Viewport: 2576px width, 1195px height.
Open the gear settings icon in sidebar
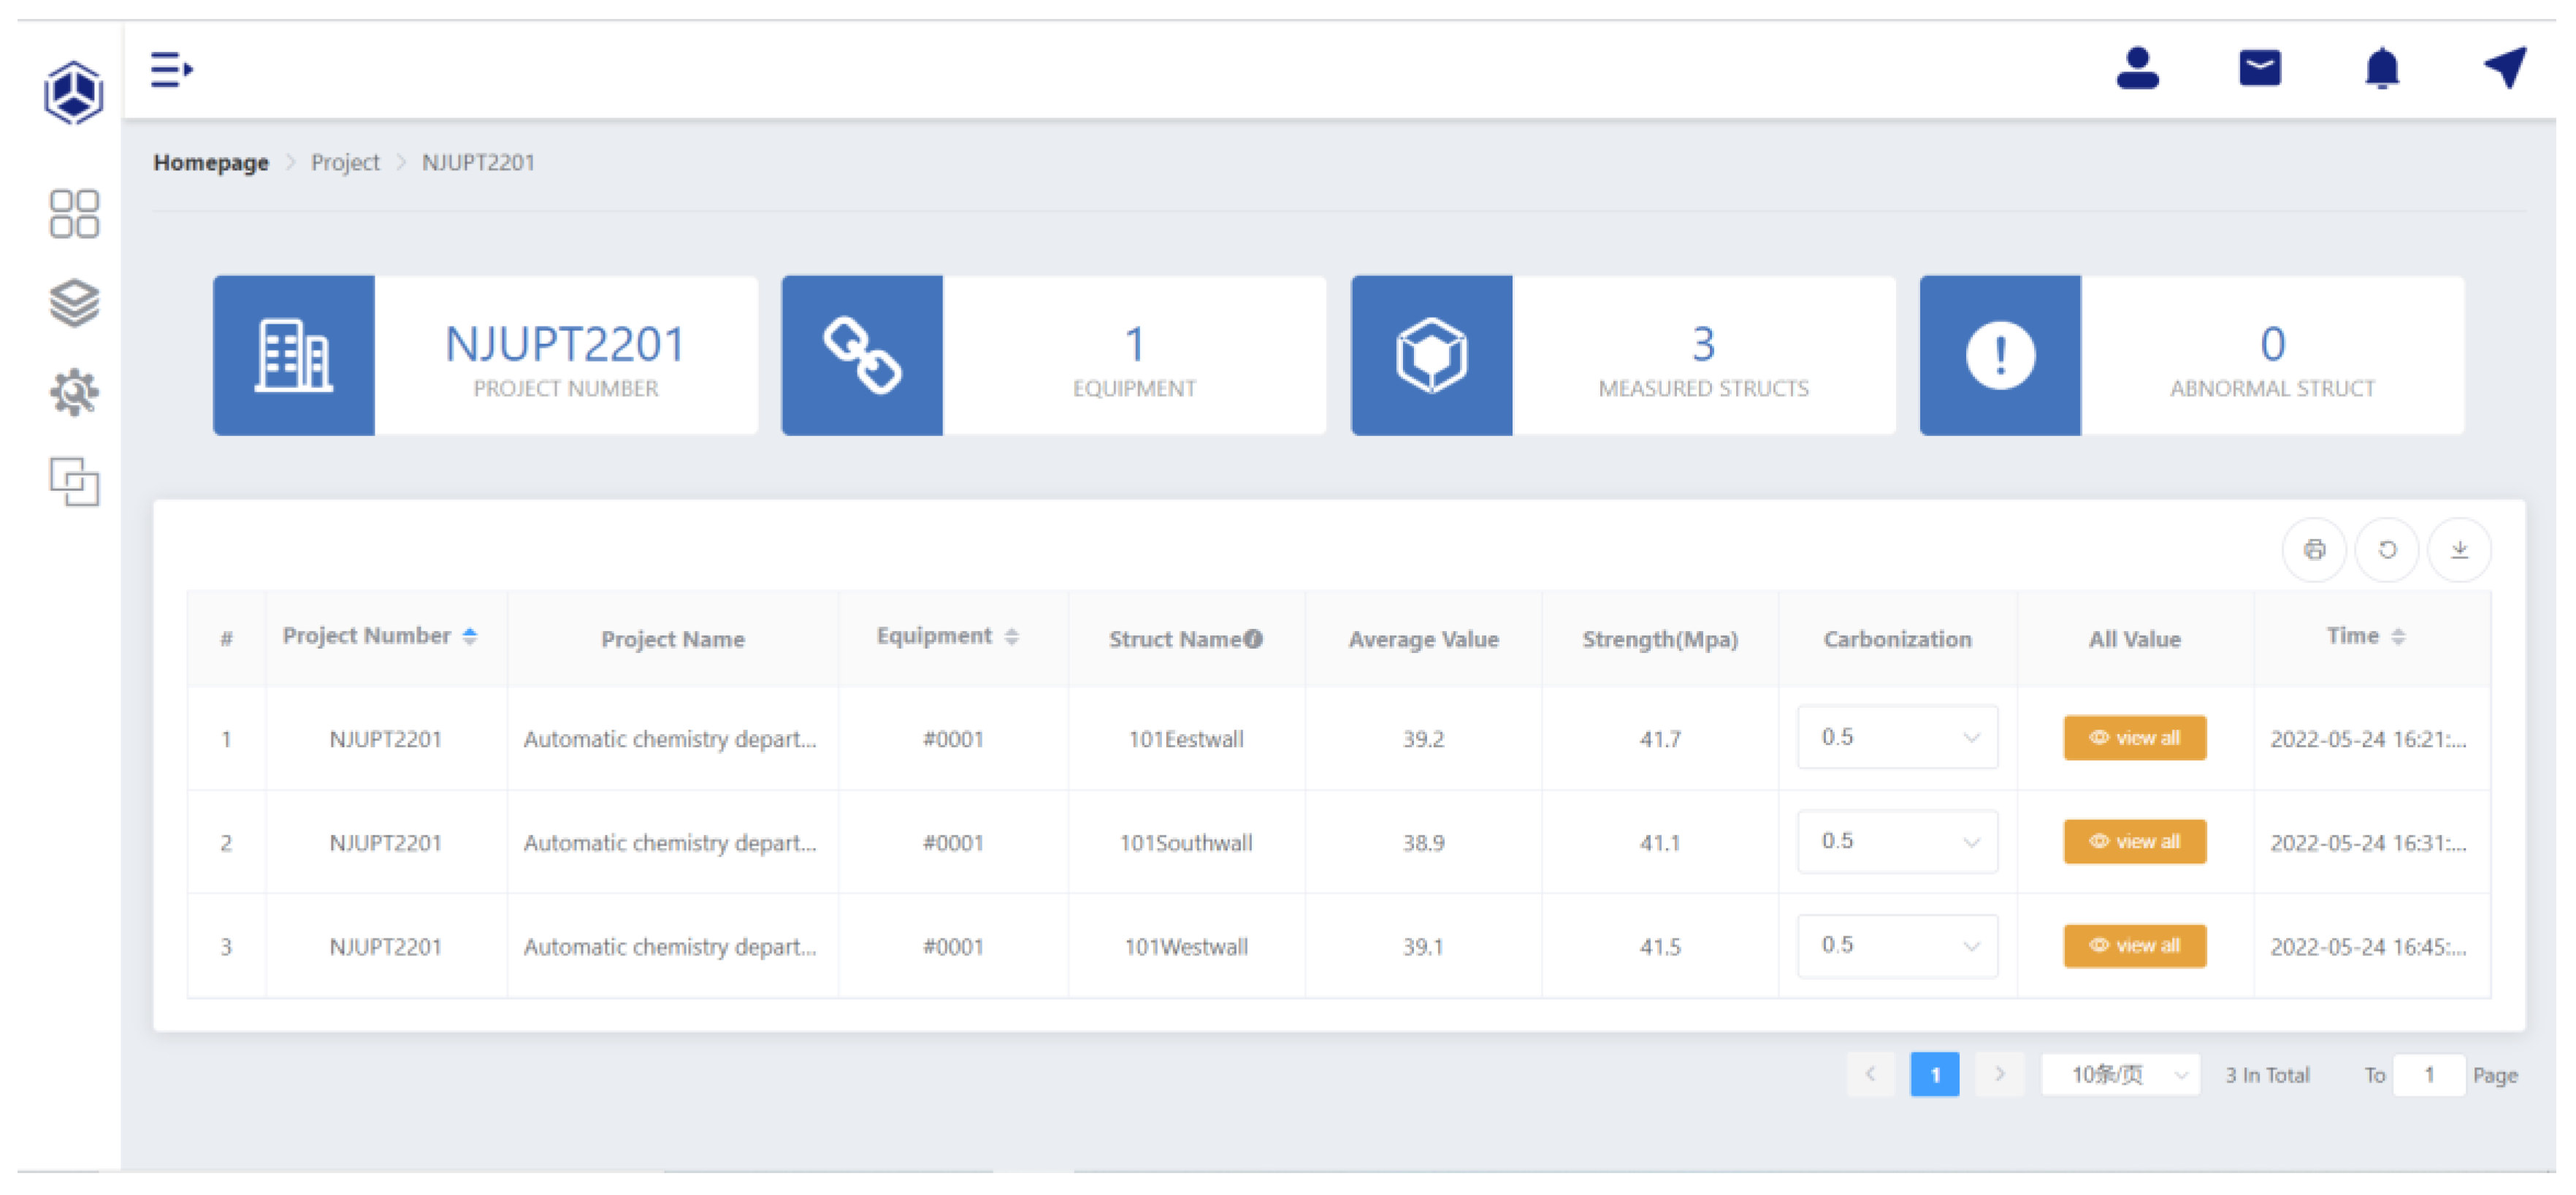74,392
